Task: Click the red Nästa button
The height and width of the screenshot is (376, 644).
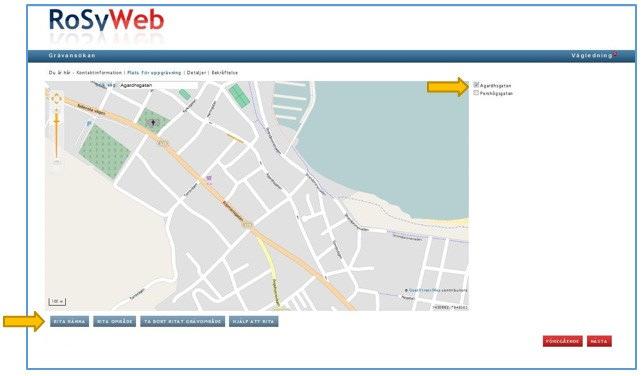Action: pos(599,341)
